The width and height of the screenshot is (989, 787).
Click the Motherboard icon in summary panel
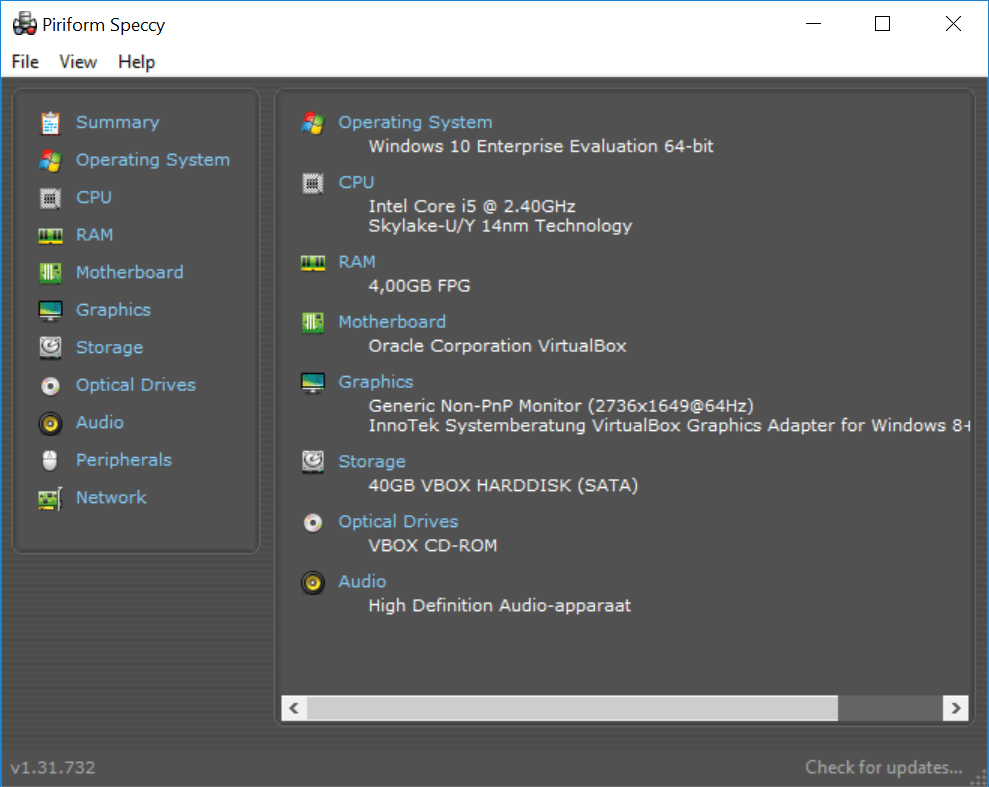(x=313, y=323)
